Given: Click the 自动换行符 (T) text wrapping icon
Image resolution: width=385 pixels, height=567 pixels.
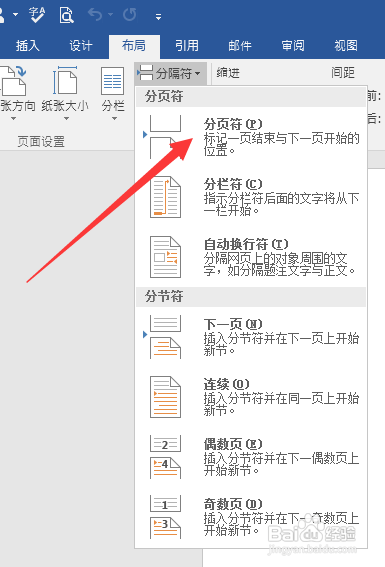Looking at the screenshot, I should pyautogui.click(x=165, y=257).
